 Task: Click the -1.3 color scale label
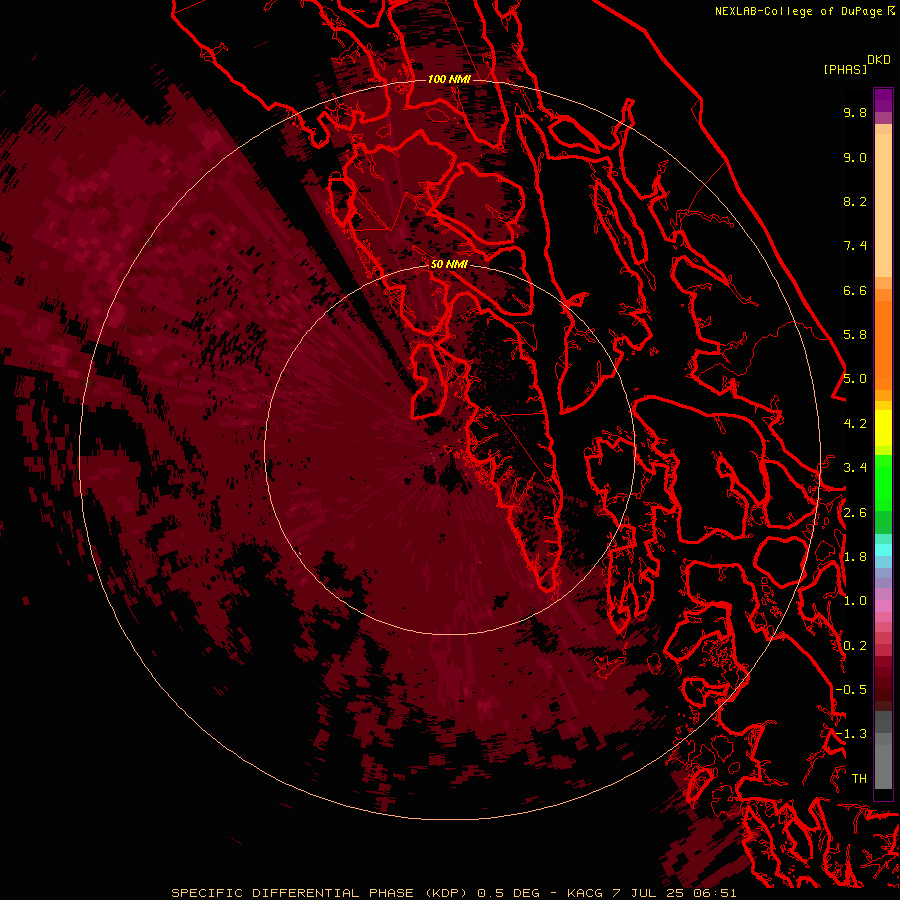coord(851,734)
